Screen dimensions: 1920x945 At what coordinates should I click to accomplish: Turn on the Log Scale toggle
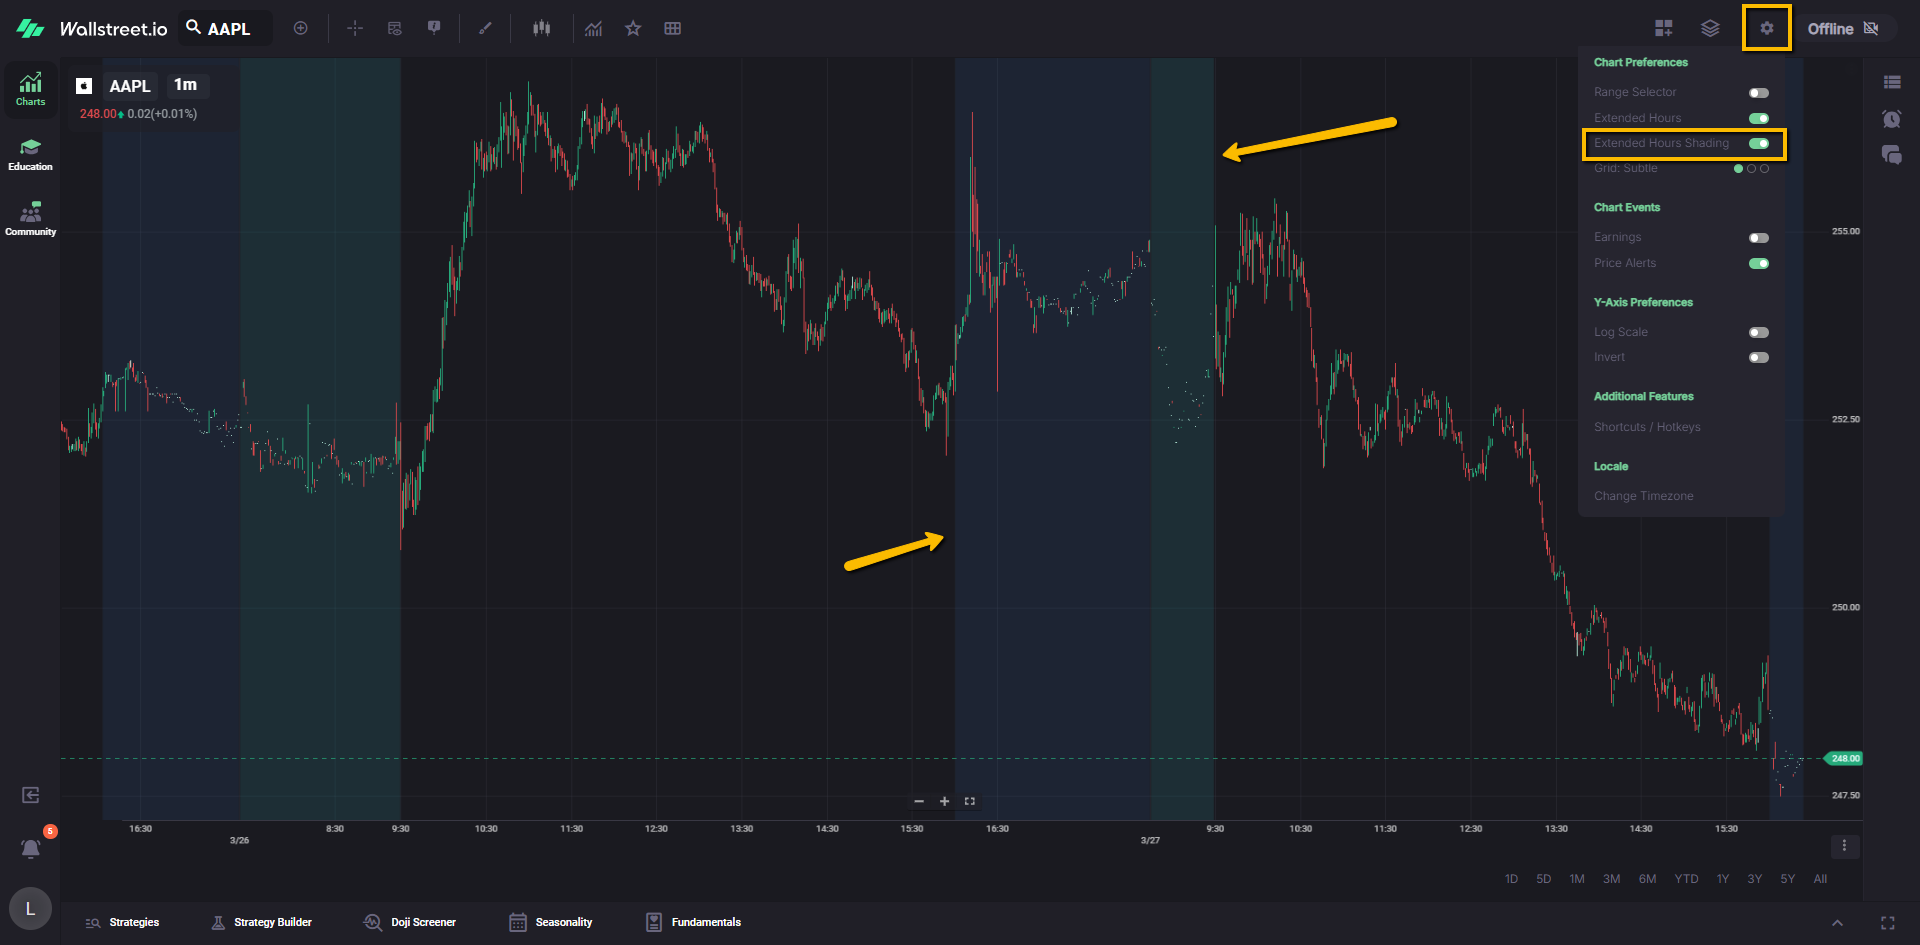(1758, 332)
